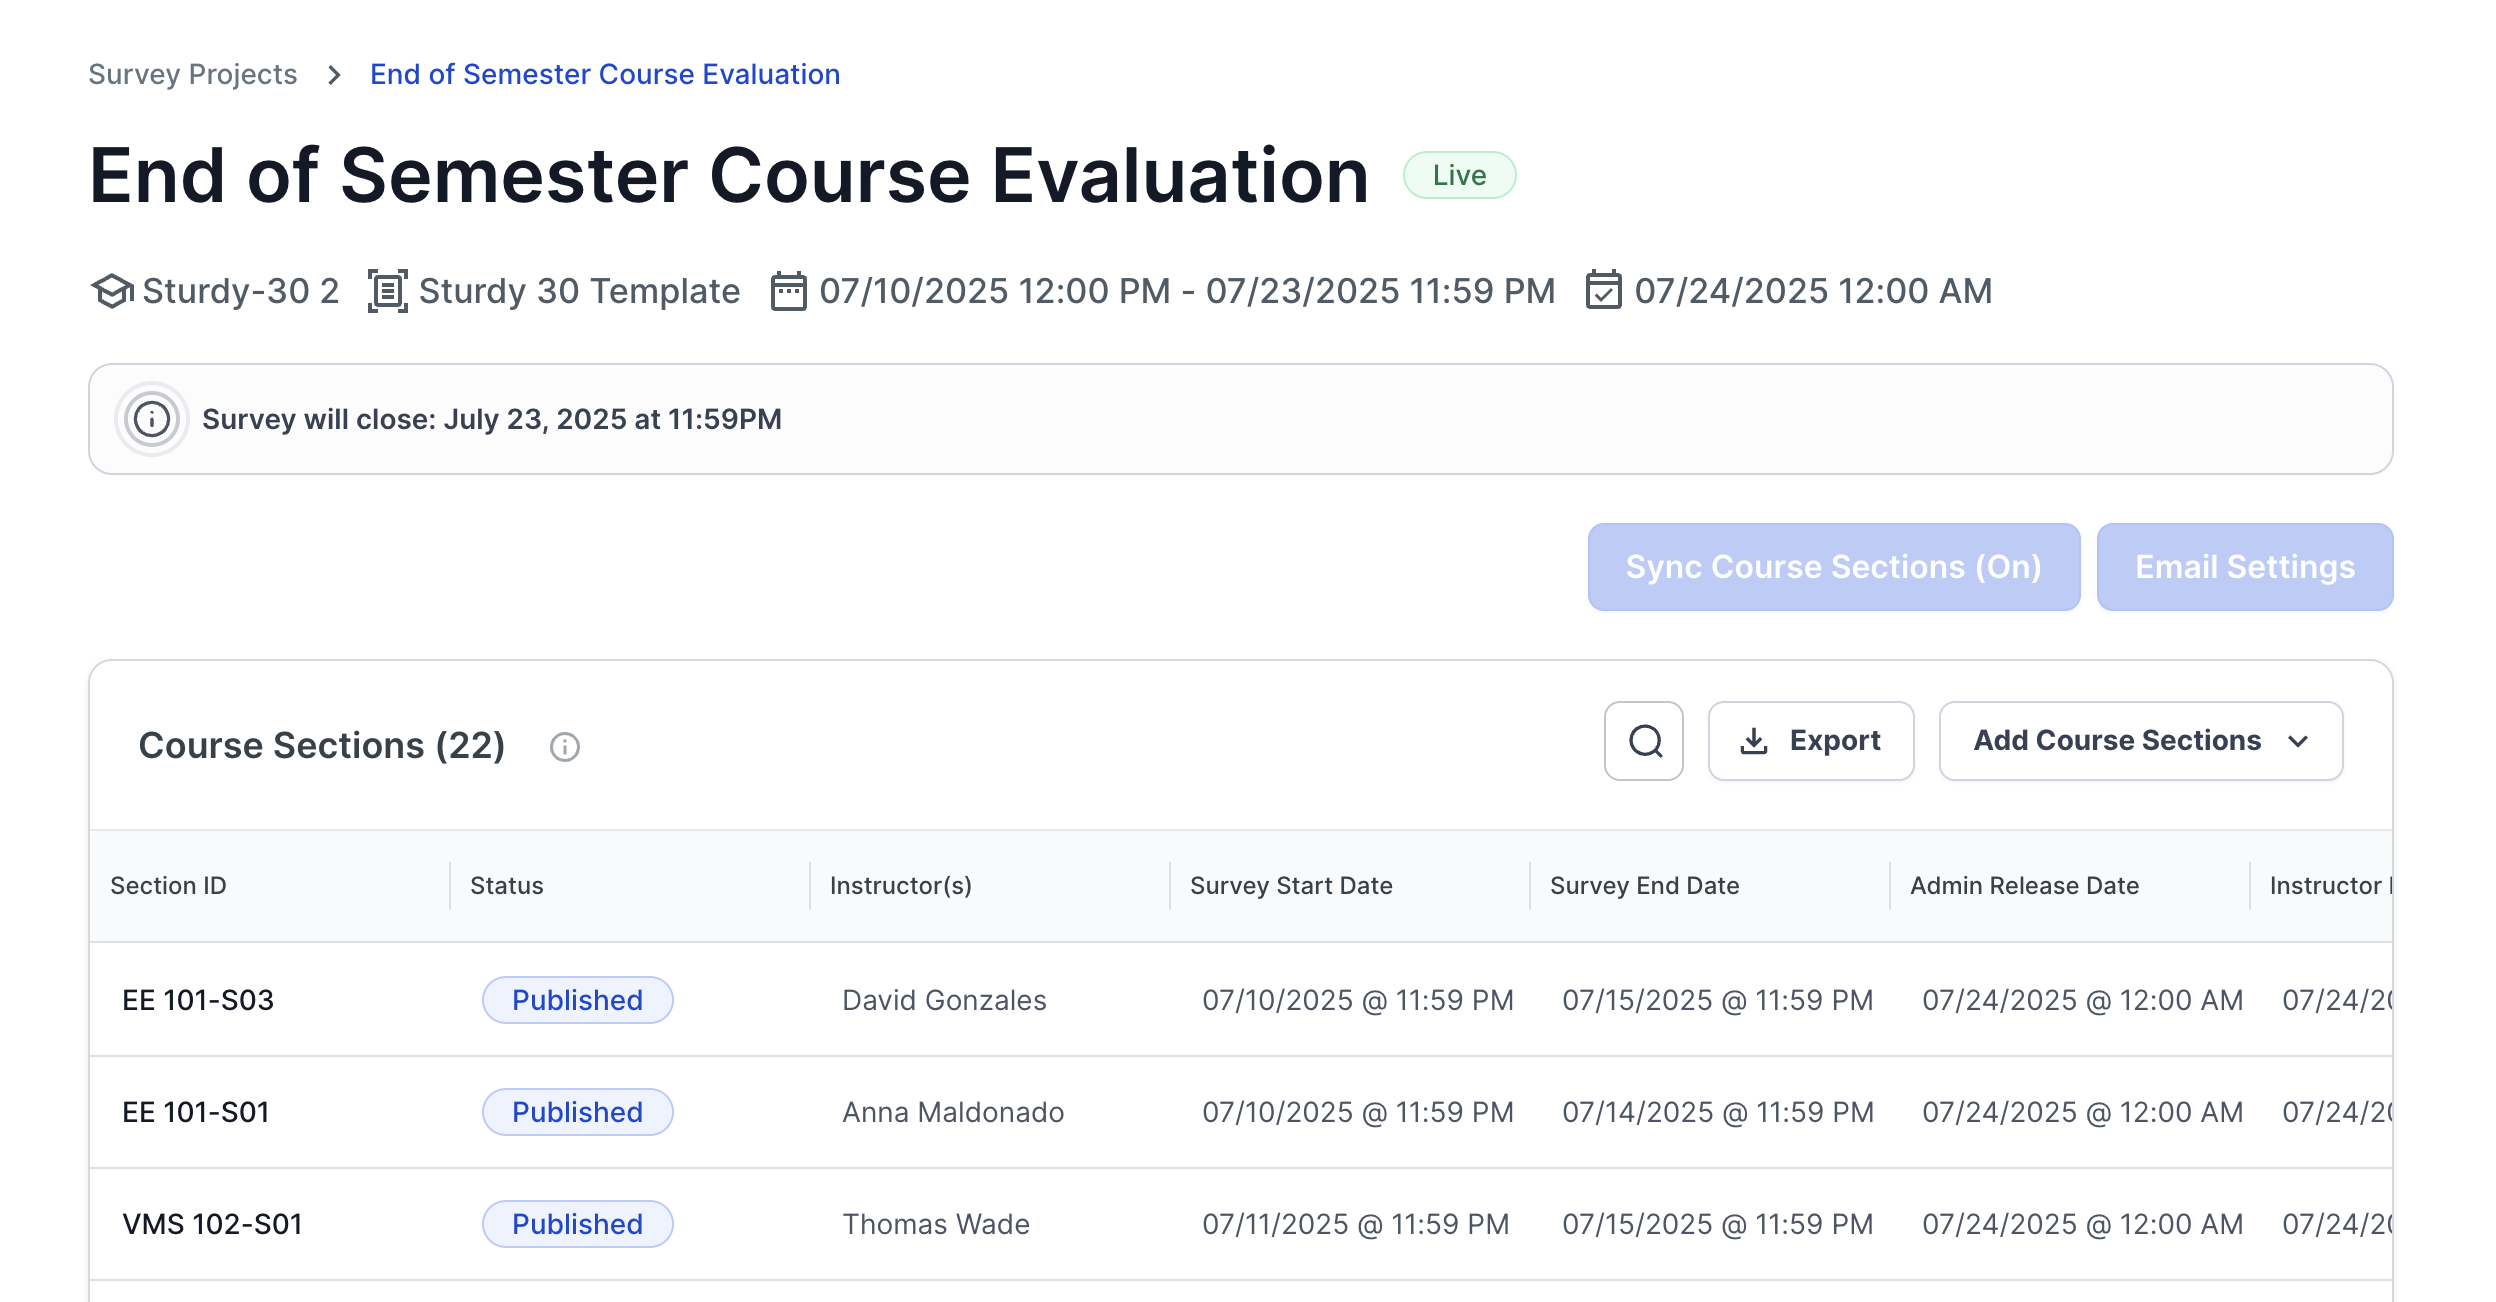Screen dimensions: 2496x1302
Task: Toggle Sync Course Sections (On) button
Action: point(1833,567)
